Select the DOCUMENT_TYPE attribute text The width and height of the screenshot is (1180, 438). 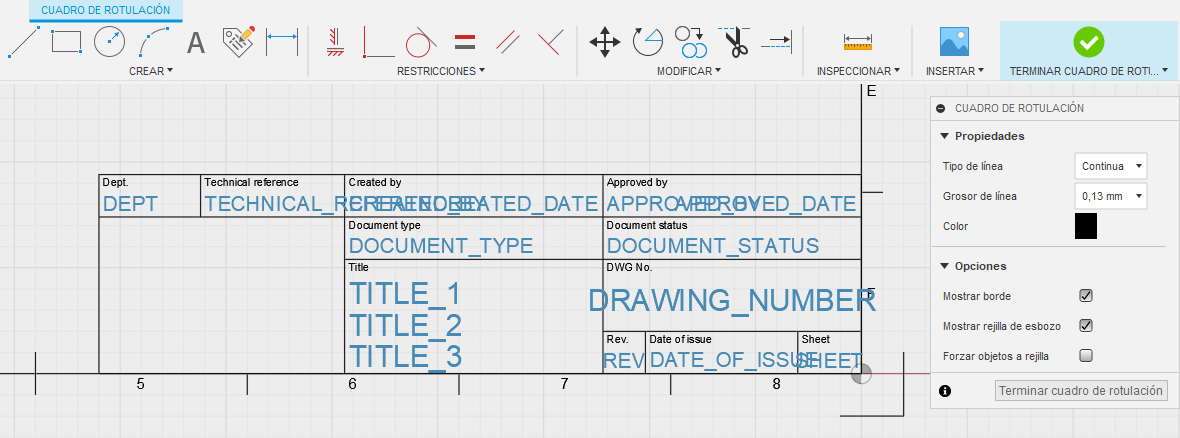coord(441,246)
